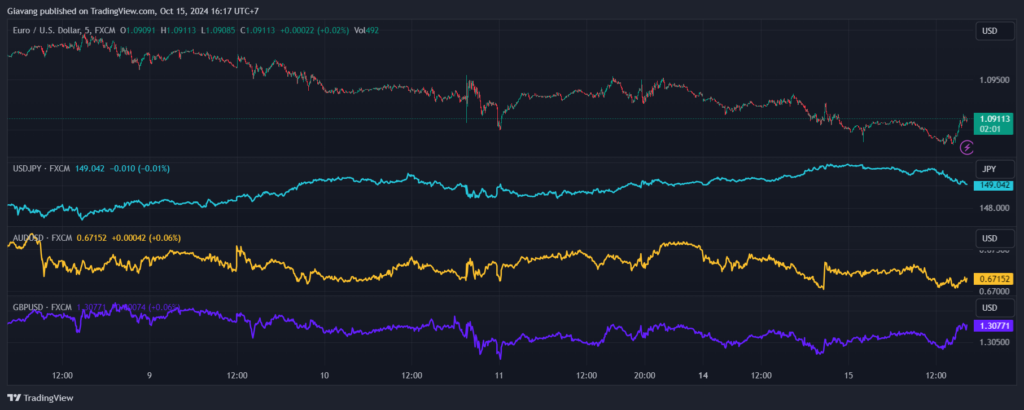Click the 20:00 label on the time axis
This screenshot has height=410, width=1024.
[x=644, y=376]
